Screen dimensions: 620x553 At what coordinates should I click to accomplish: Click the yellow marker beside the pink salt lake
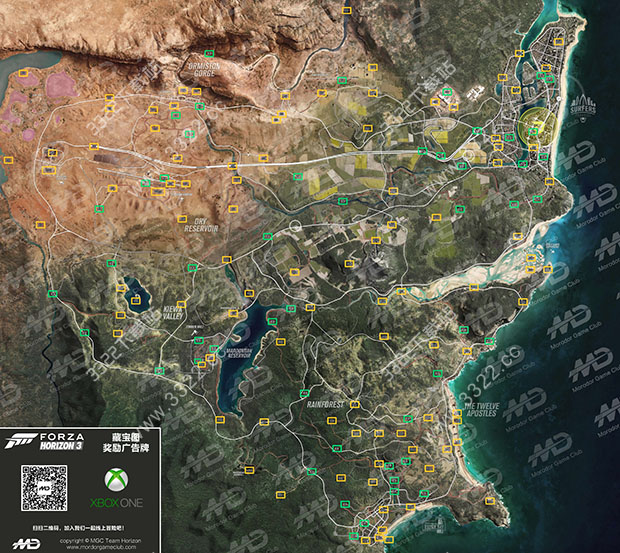coord(23,73)
